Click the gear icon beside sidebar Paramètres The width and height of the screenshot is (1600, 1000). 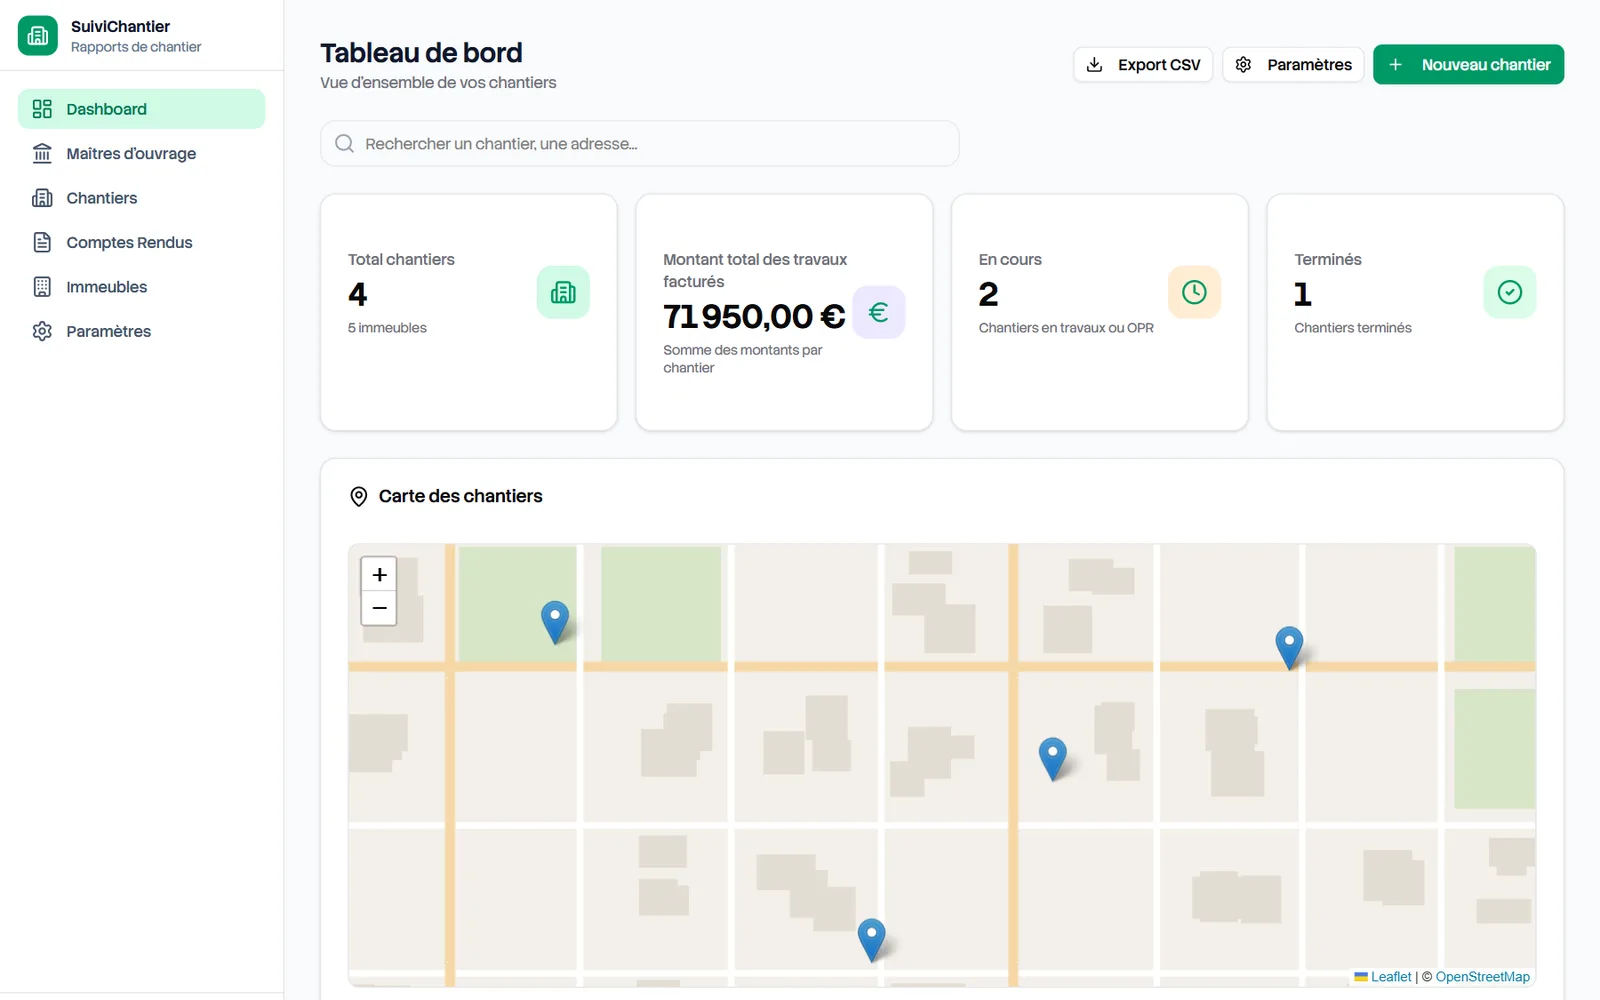click(x=42, y=331)
